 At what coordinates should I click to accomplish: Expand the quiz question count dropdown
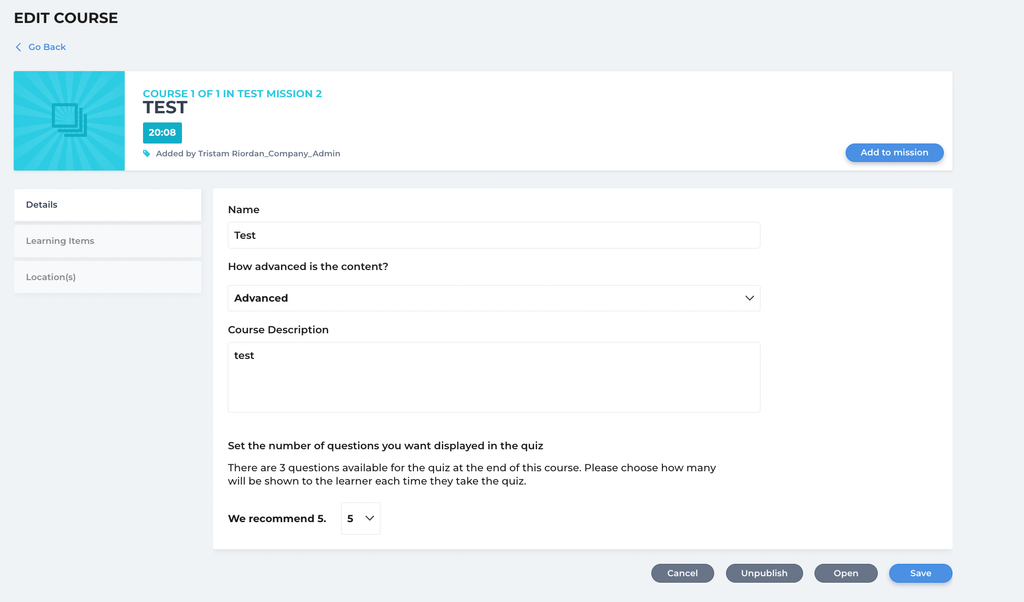(x=360, y=518)
